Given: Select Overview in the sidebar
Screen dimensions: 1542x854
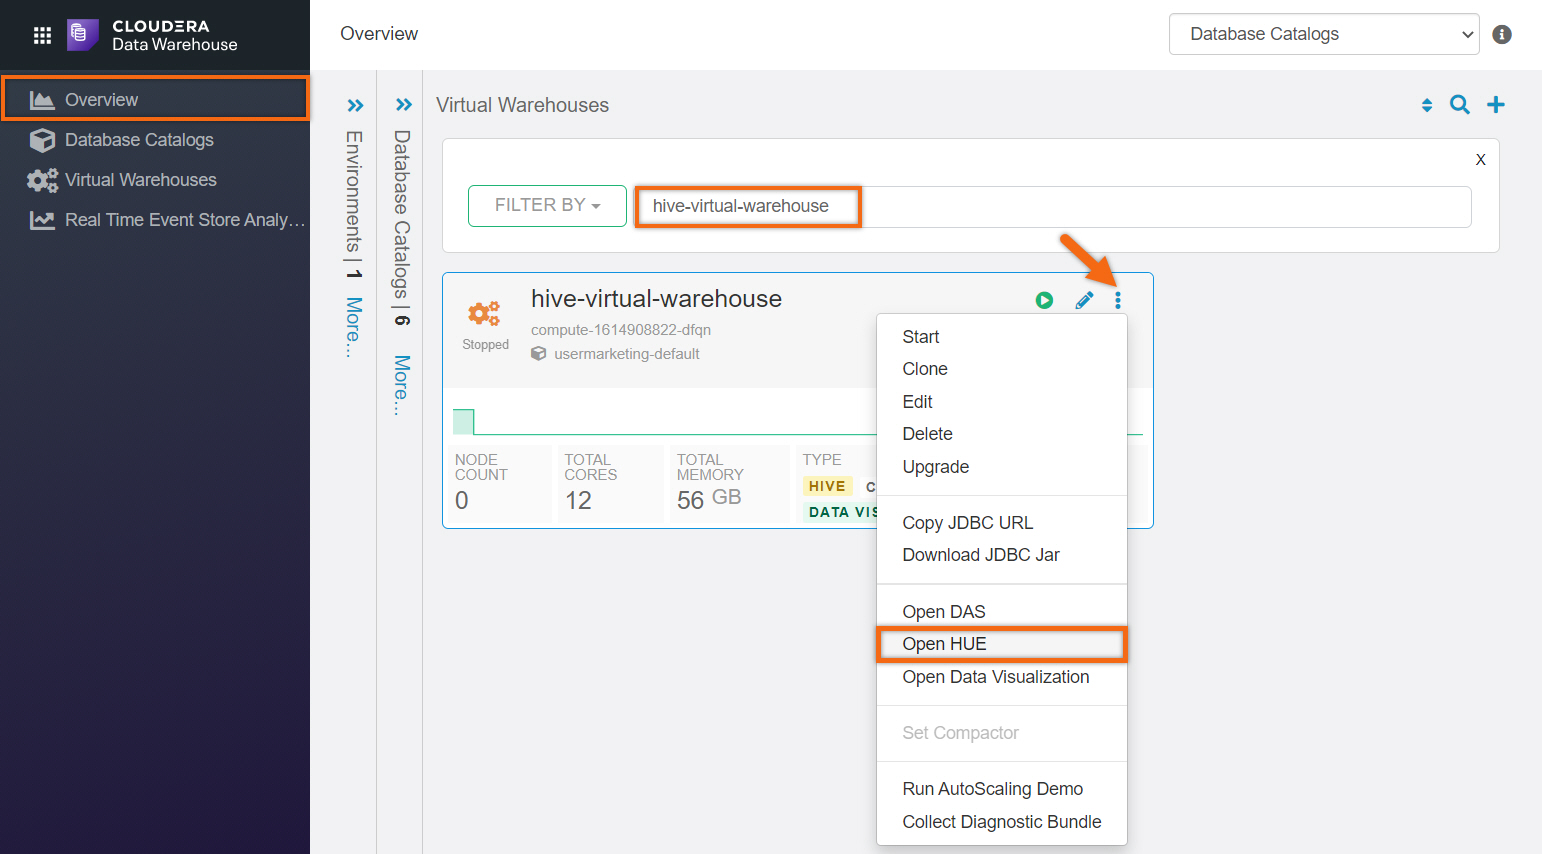Looking at the screenshot, I should (155, 99).
